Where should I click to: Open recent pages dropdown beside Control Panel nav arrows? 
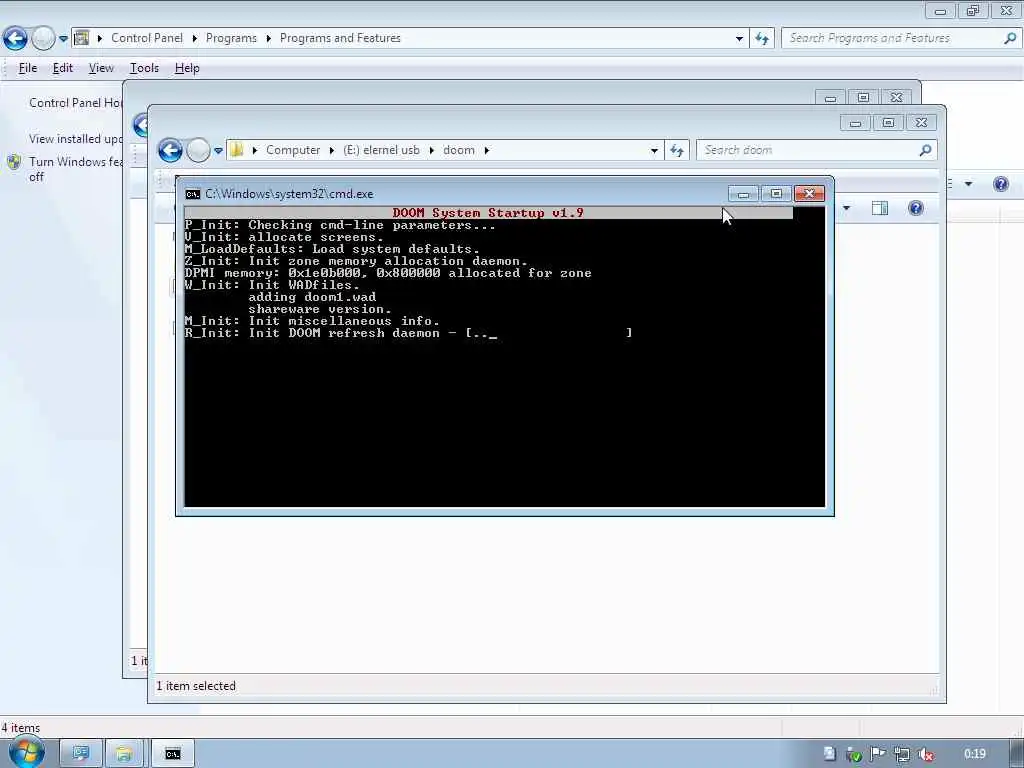63,39
